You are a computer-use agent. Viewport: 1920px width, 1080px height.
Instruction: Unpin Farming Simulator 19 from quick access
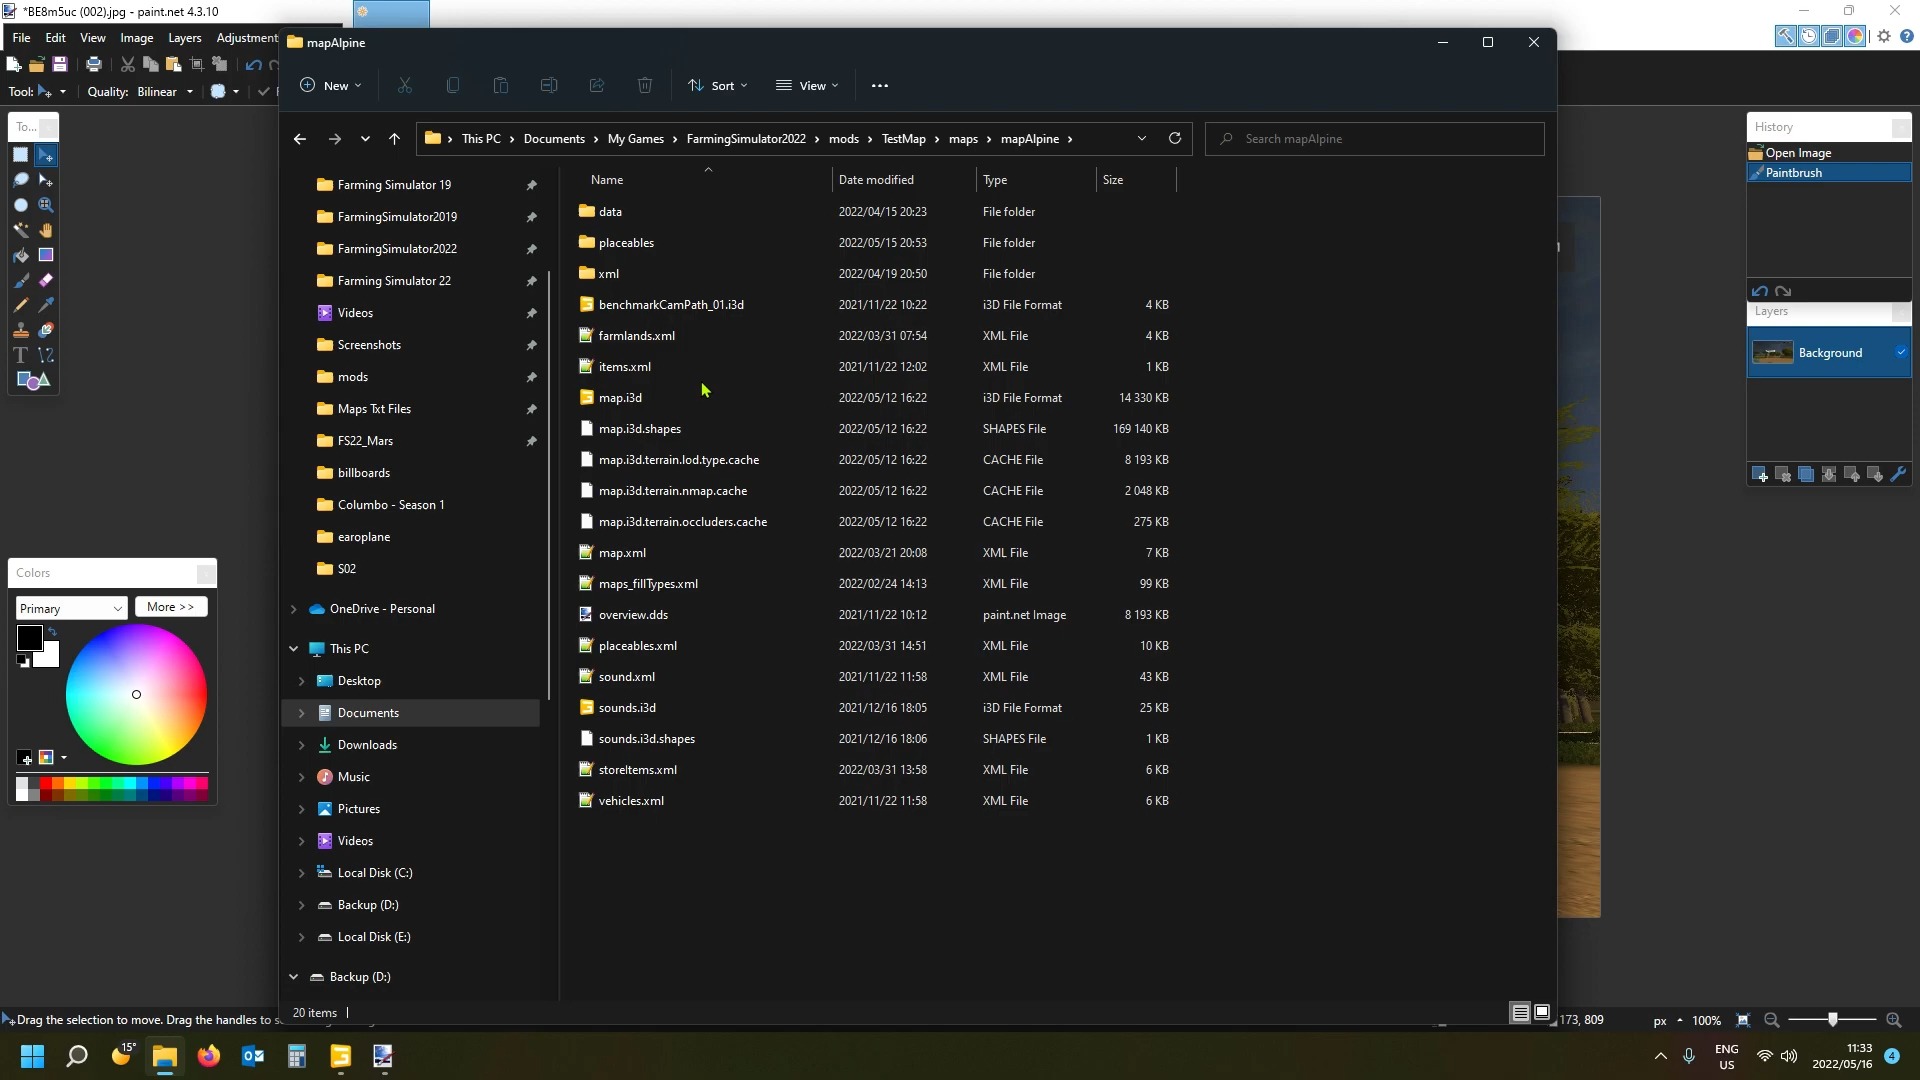[x=531, y=185]
